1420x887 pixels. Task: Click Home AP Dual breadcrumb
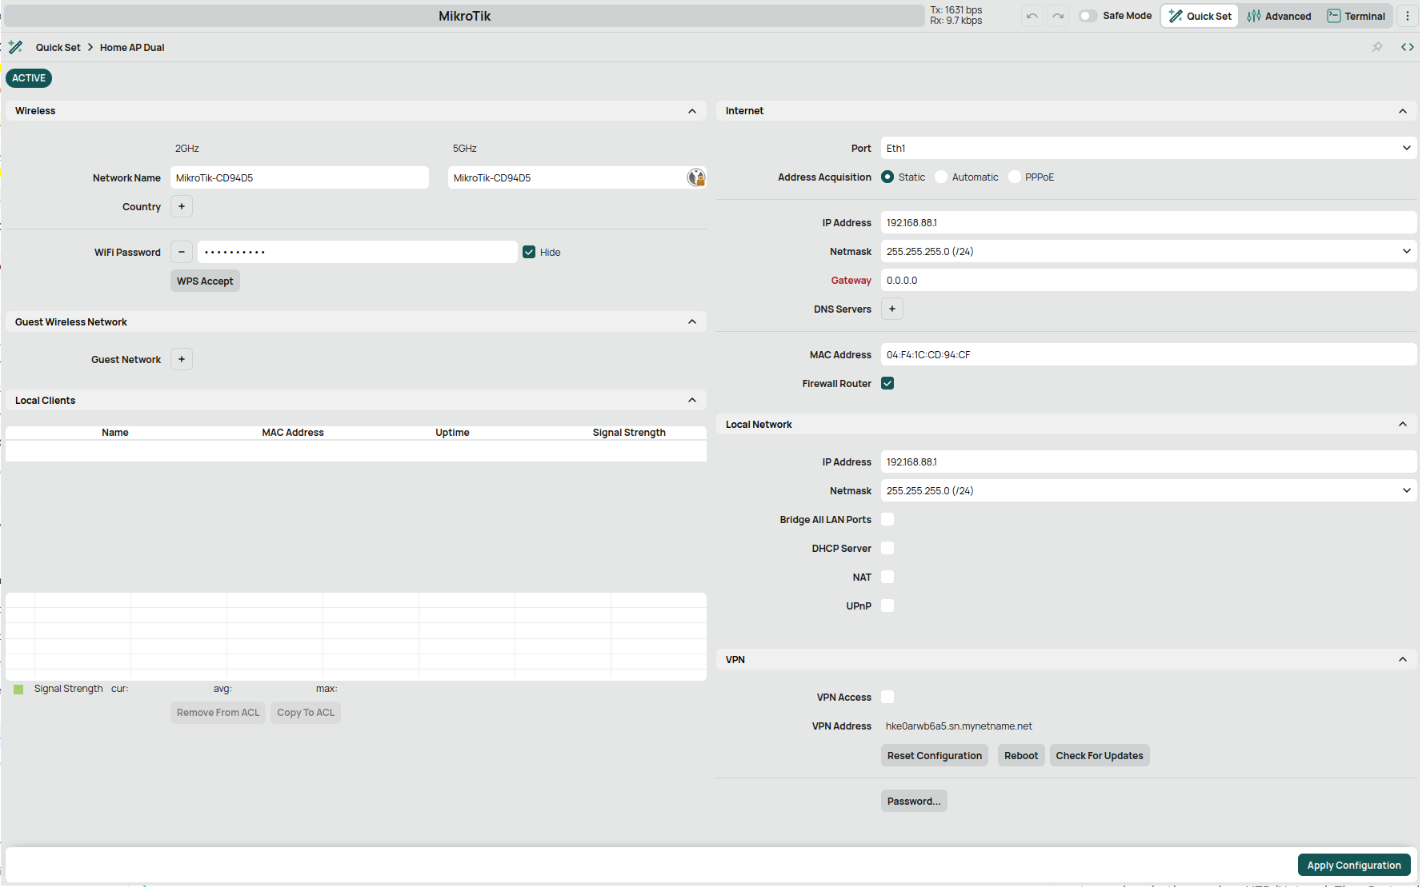(x=132, y=47)
